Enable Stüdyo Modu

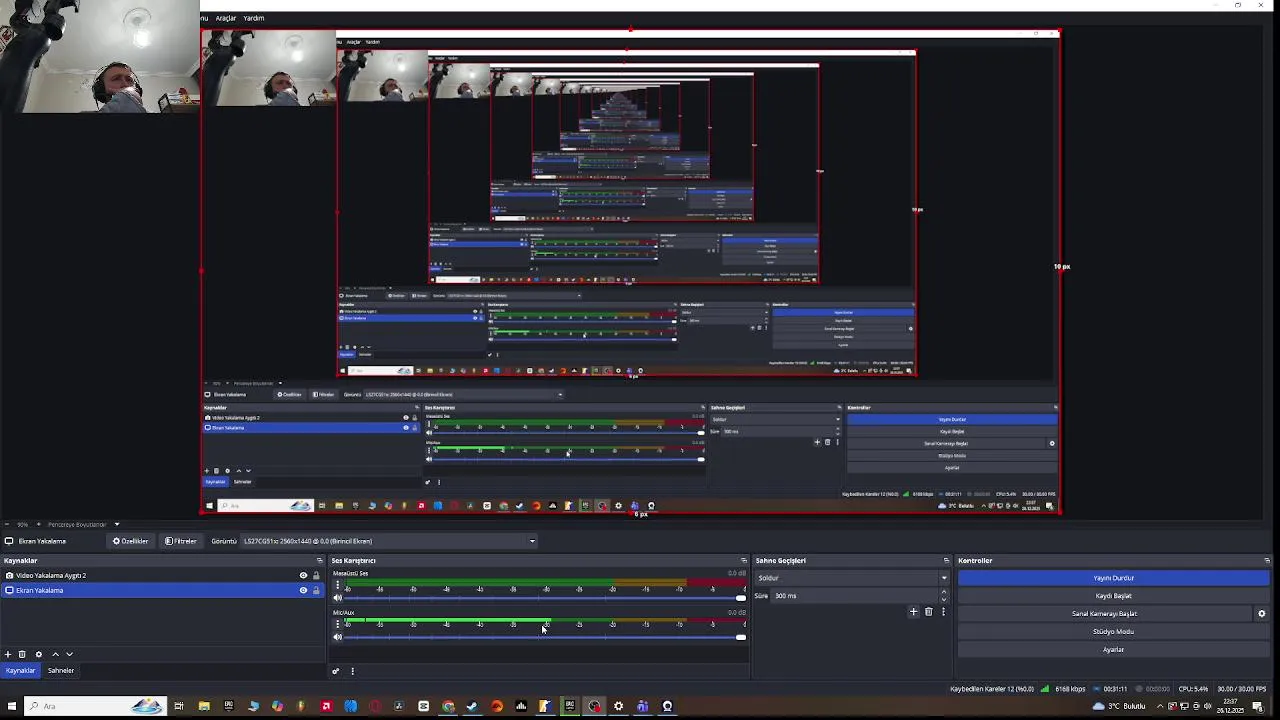pyautogui.click(x=1113, y=632)
